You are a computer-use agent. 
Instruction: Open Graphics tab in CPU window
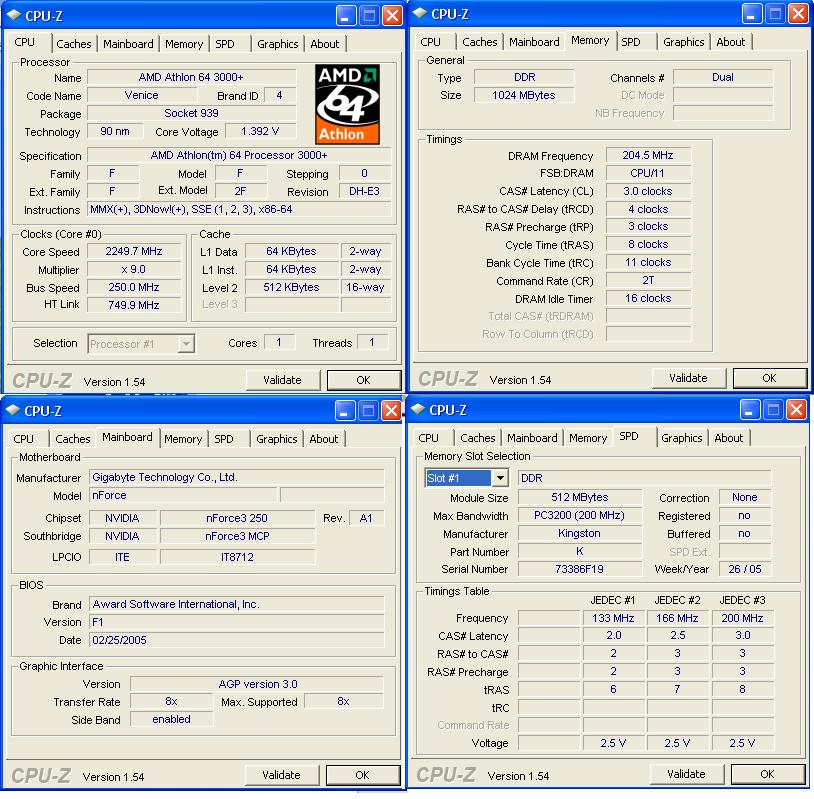point(278,44)
